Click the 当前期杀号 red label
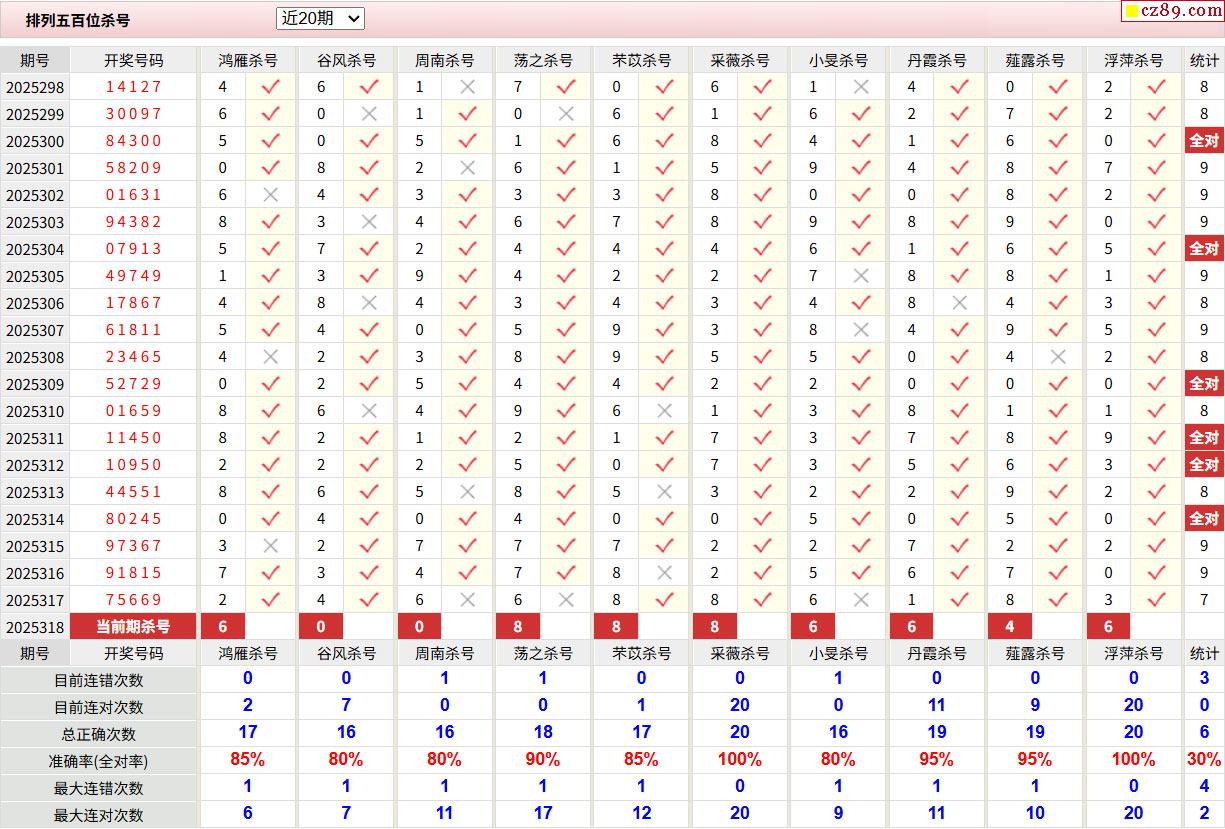This screenshot has width=1225, height=829. pos(133,627)
